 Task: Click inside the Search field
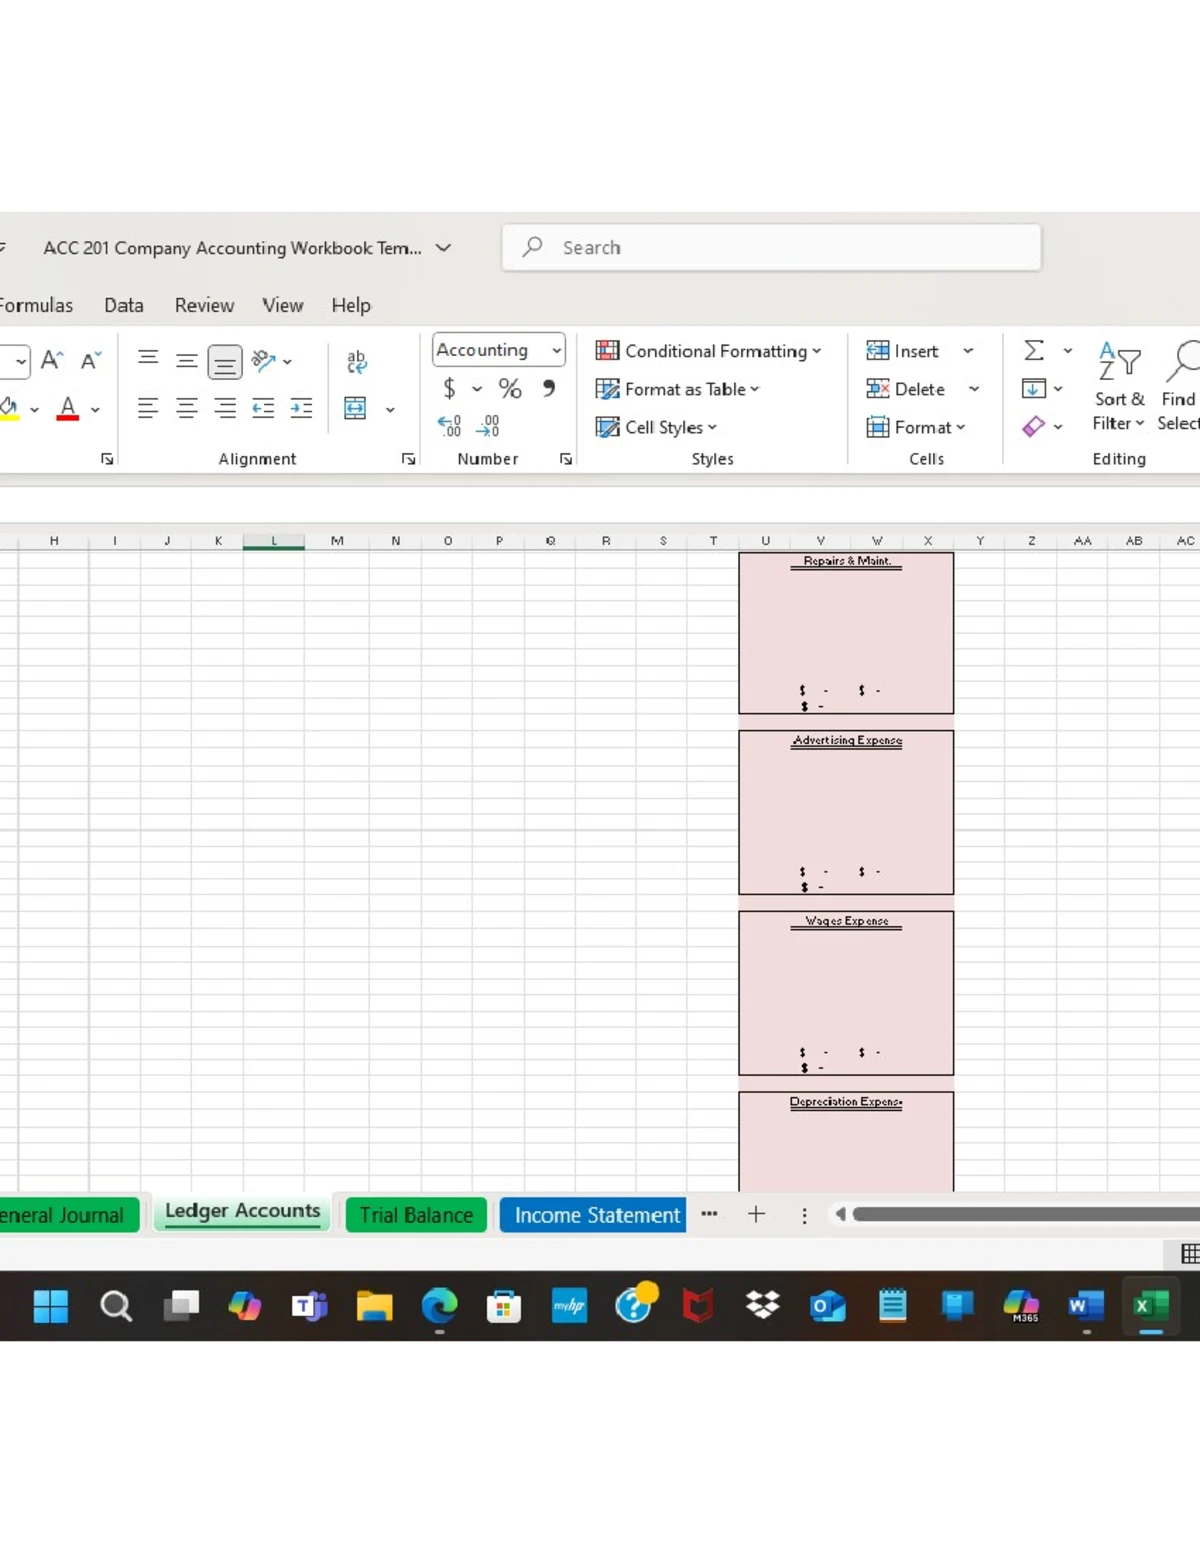coord(770,247)
